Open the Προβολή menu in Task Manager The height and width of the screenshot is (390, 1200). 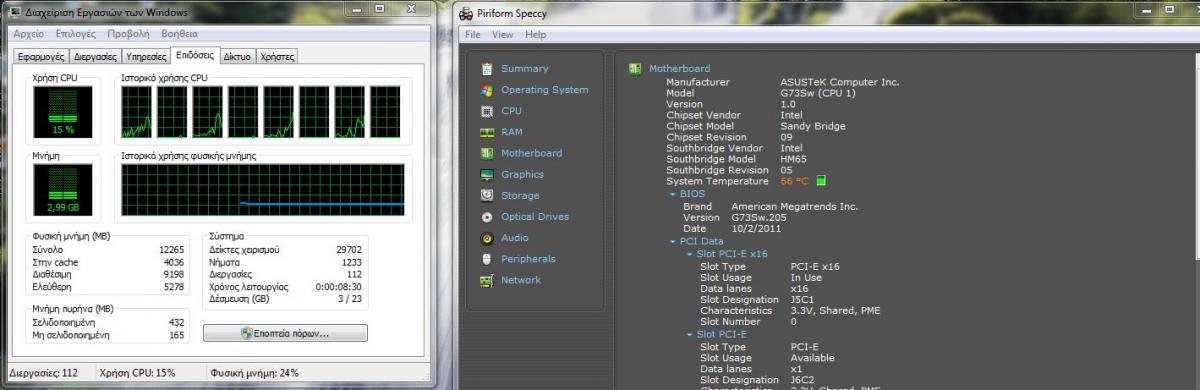point(128,34)
